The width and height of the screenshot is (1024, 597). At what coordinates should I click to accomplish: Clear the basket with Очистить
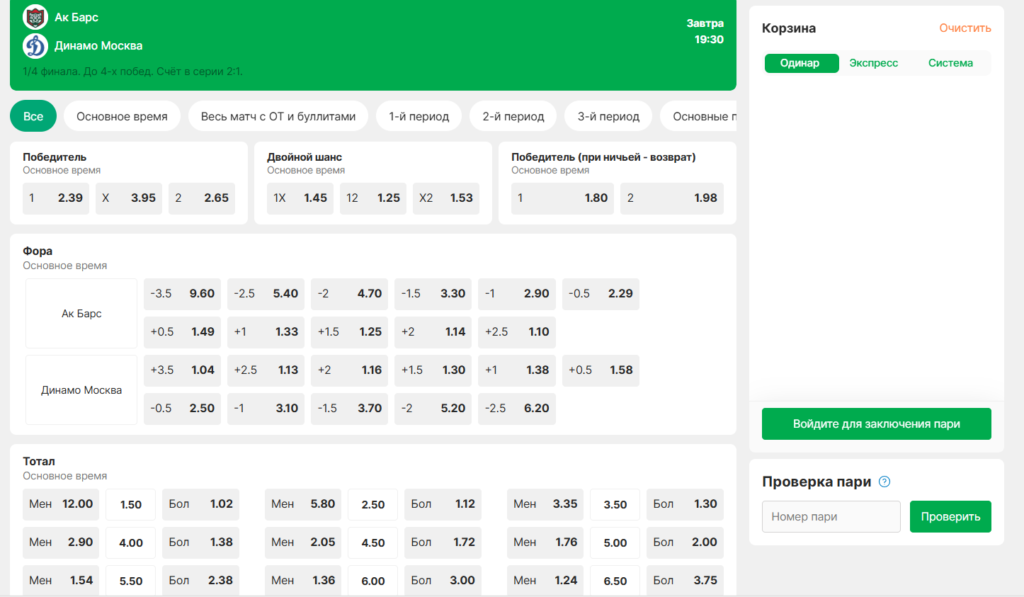tap(965, 28)
